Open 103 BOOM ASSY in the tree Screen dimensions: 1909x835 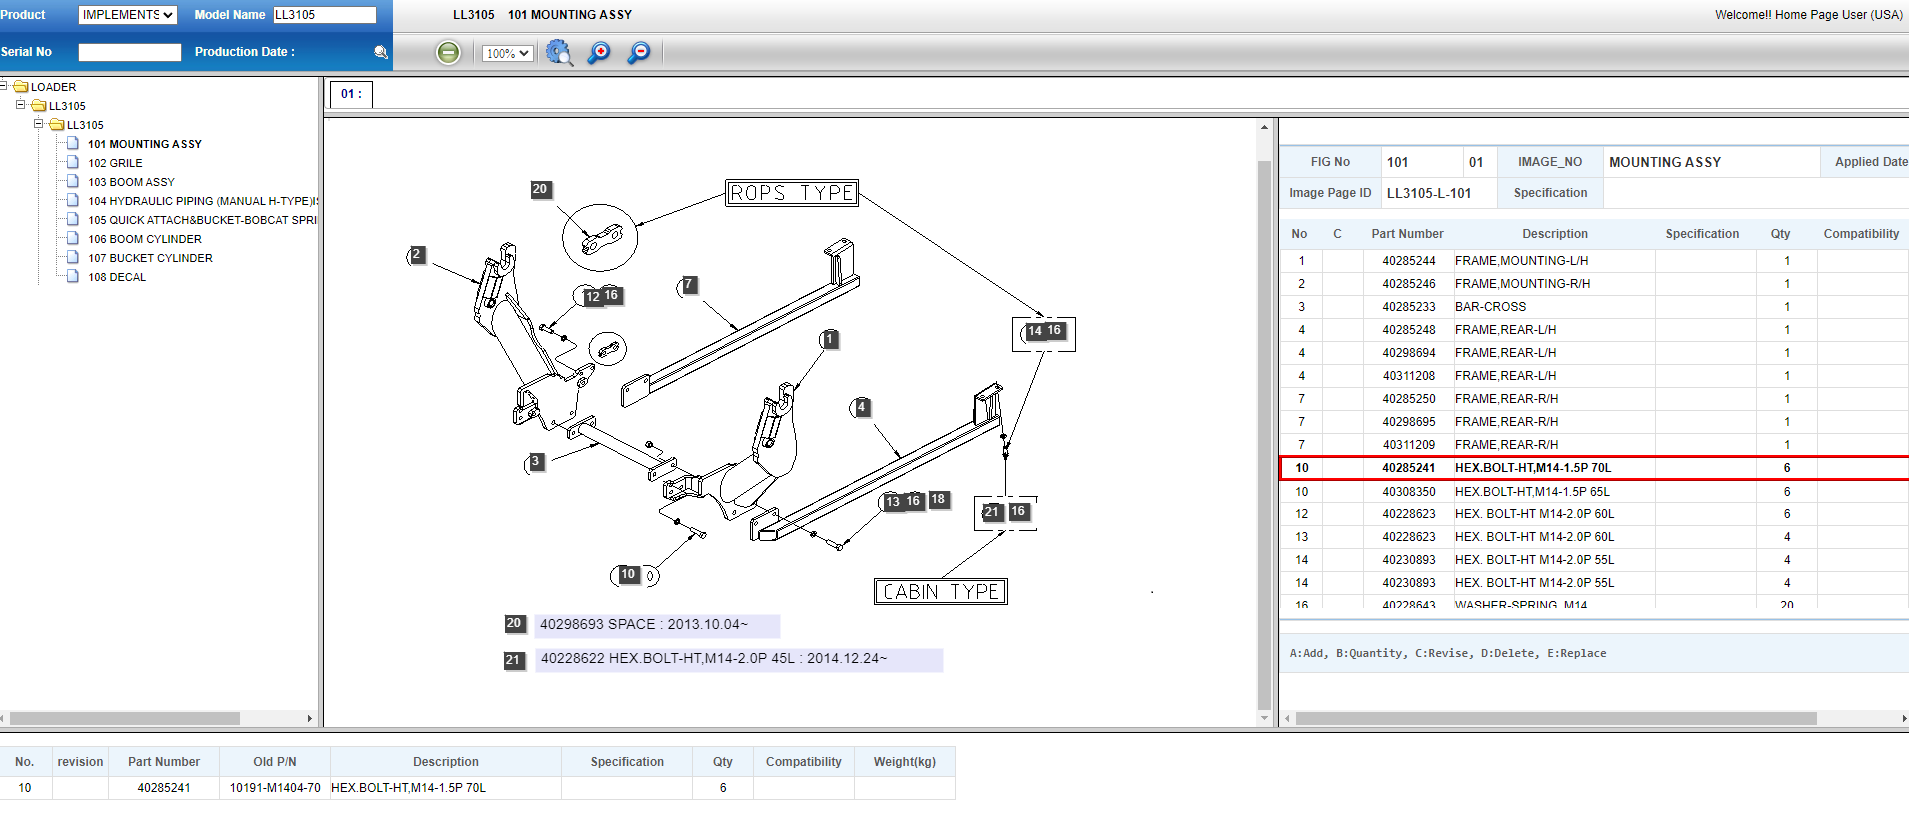pos(131,182)
